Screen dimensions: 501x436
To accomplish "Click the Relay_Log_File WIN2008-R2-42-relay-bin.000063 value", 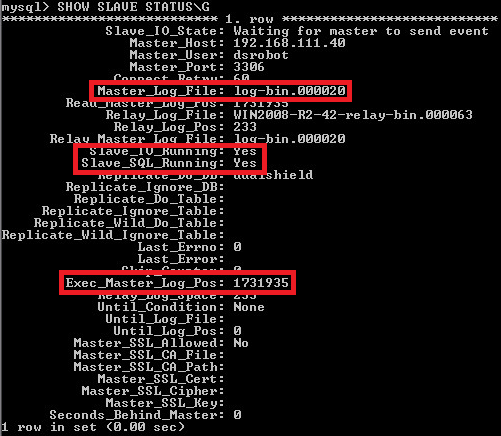I will 353,115.
